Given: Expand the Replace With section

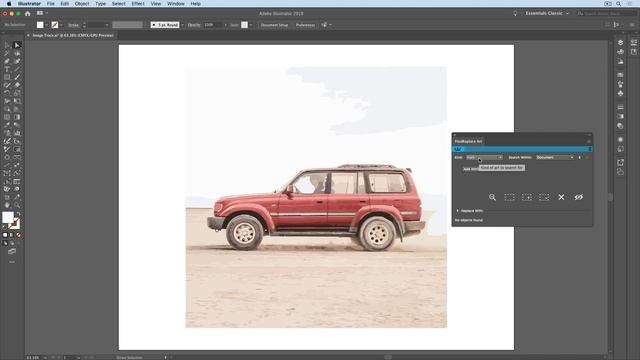Looking at the screenshot, I should point(458,211).
